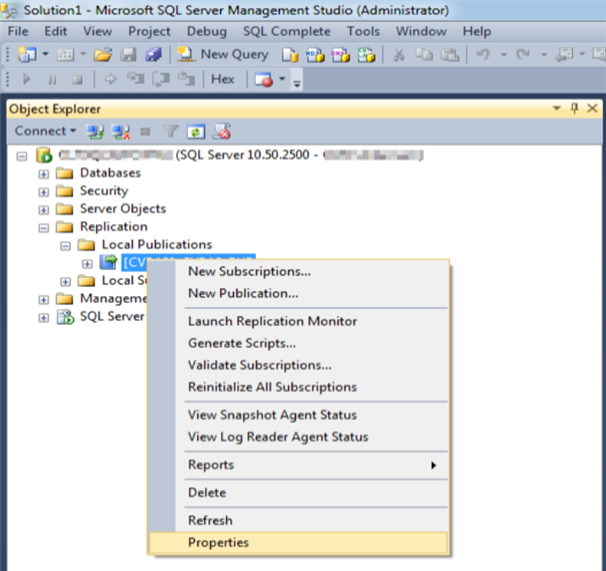
Task: Toggle the Hex display button
Action: coord(223,79)
